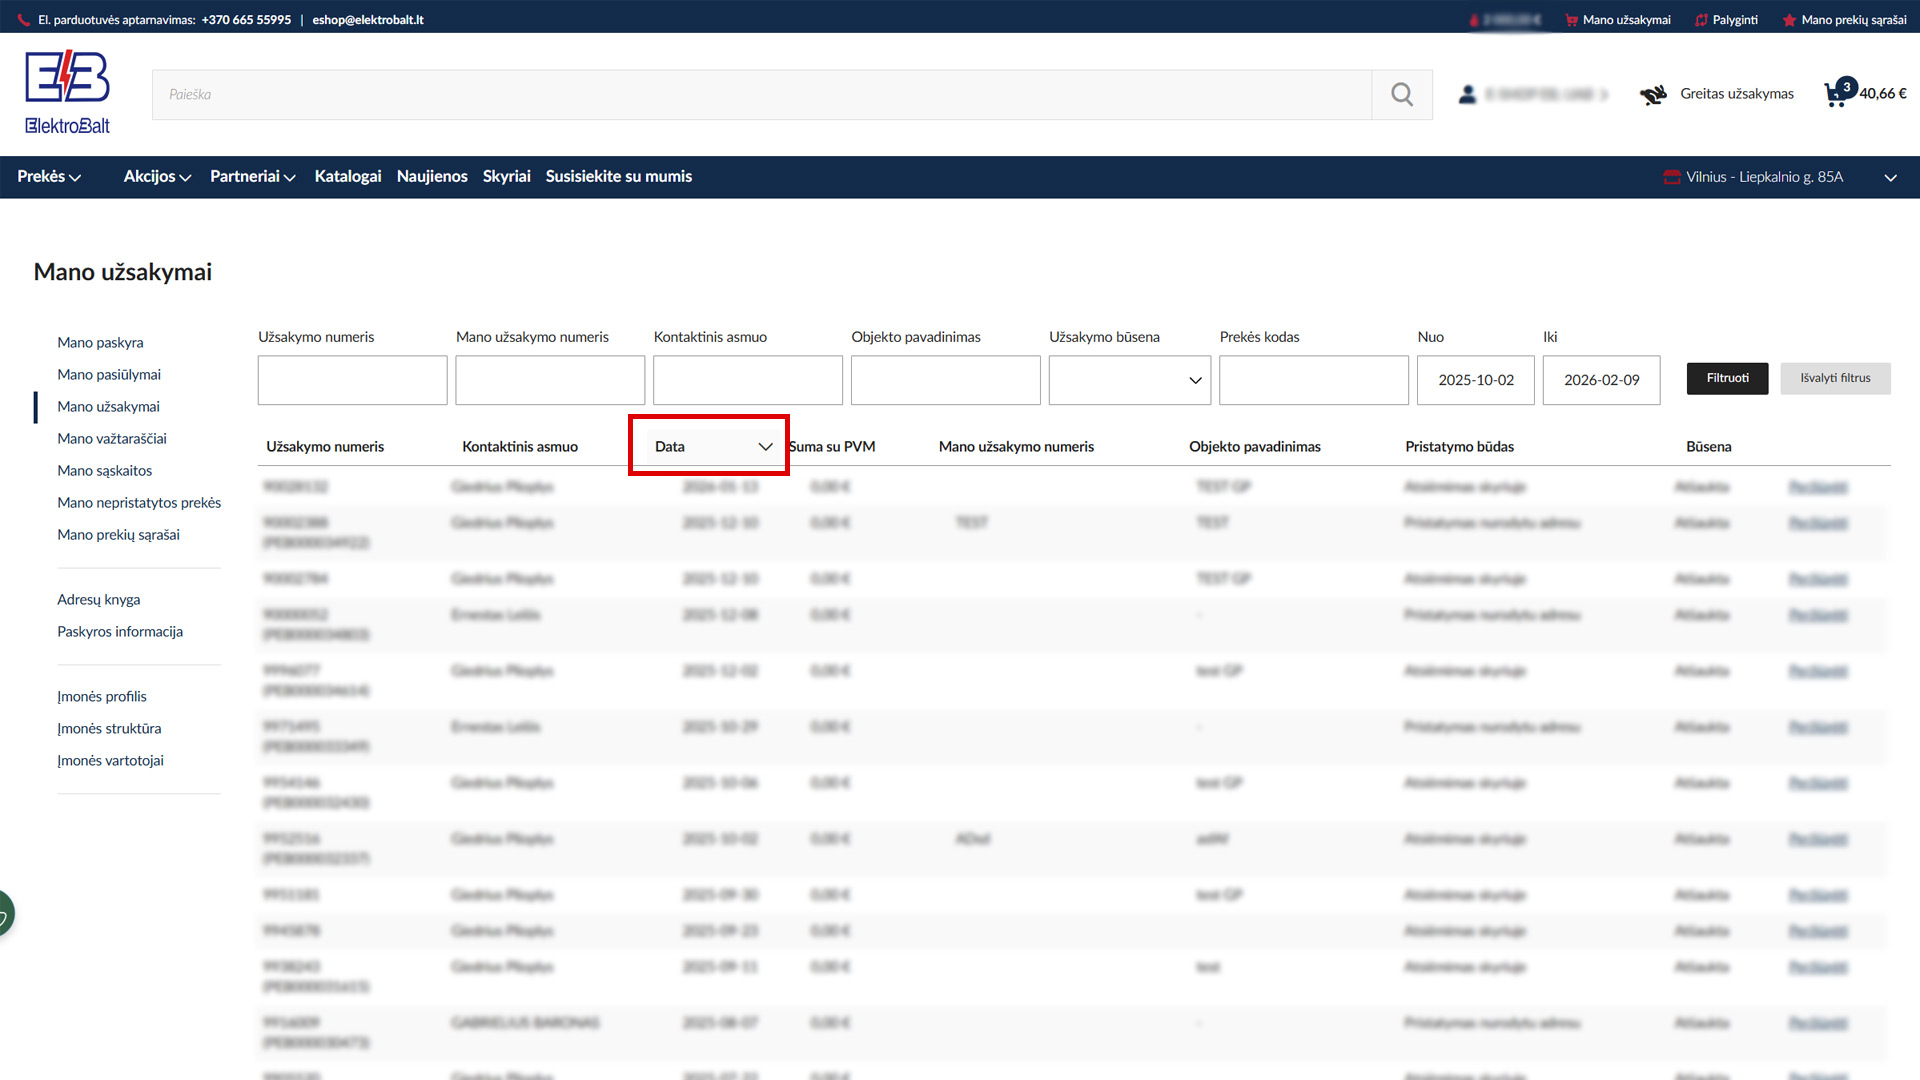Open the Užsakymo būsena dropdown
Screen dimensions: 1920x1080
tap(1129, 380)
